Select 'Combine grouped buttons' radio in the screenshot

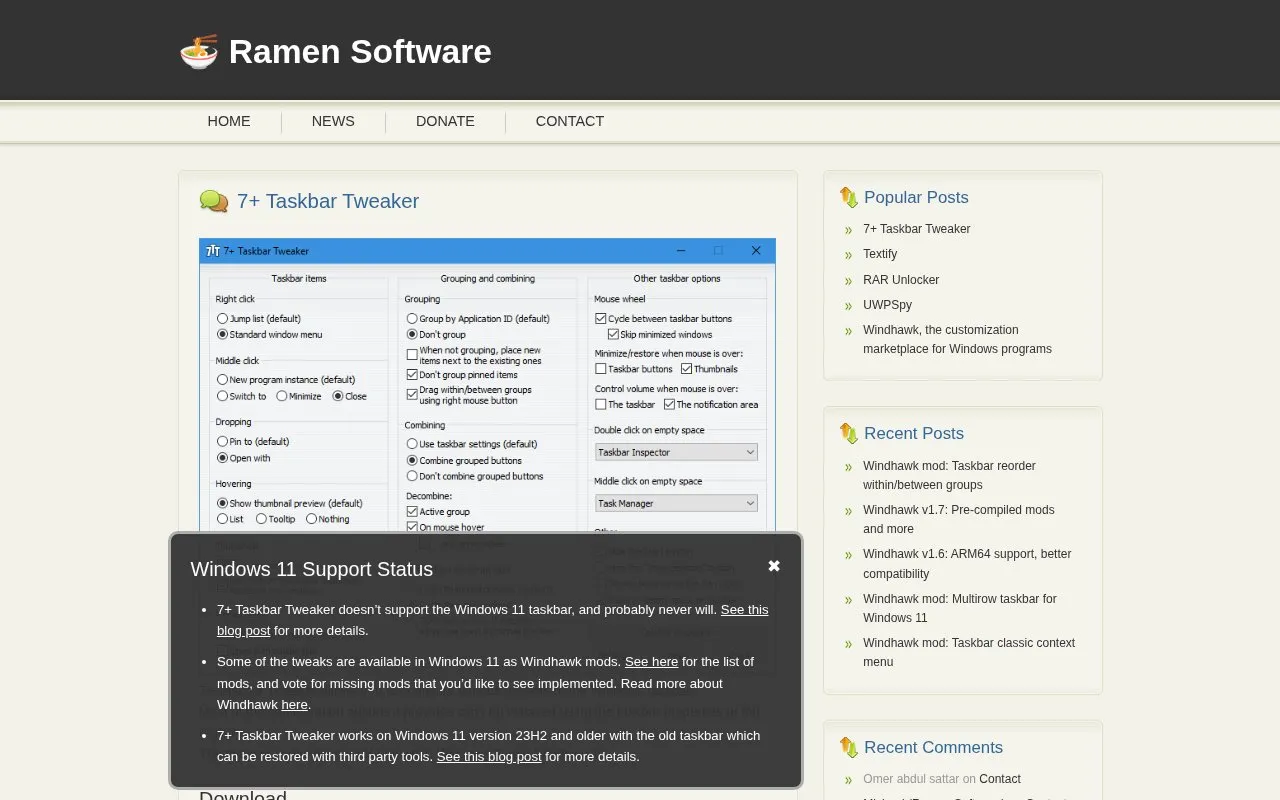point(412,461)
